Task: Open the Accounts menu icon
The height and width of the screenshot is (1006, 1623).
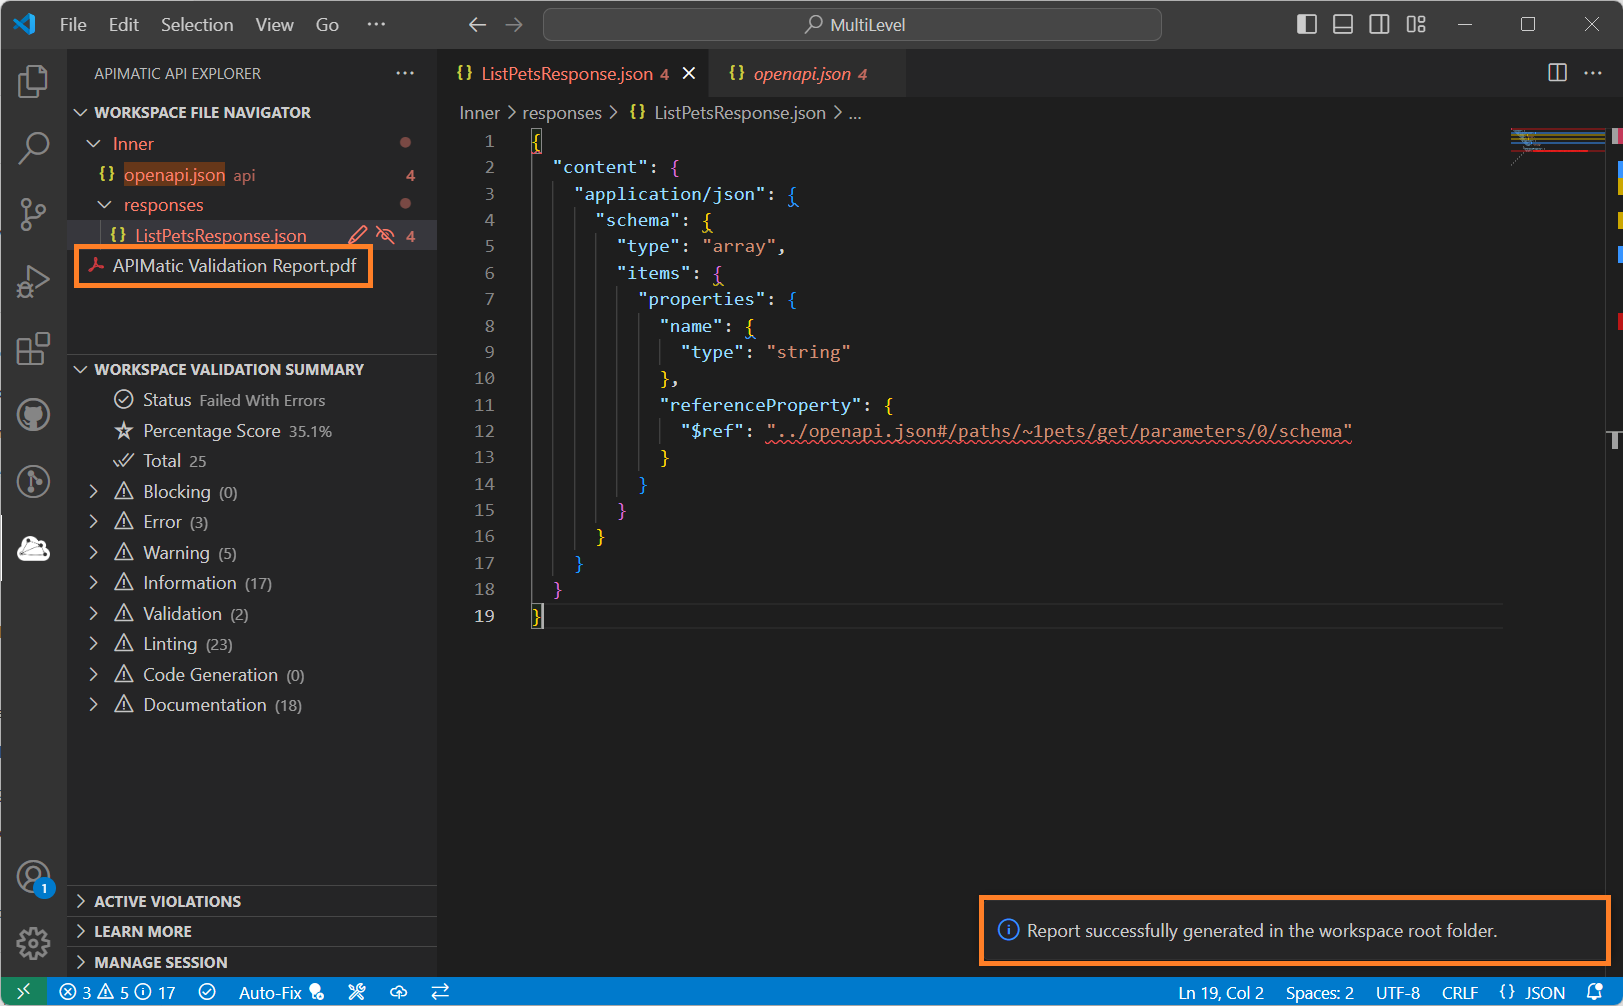Action: pos(33,878)
